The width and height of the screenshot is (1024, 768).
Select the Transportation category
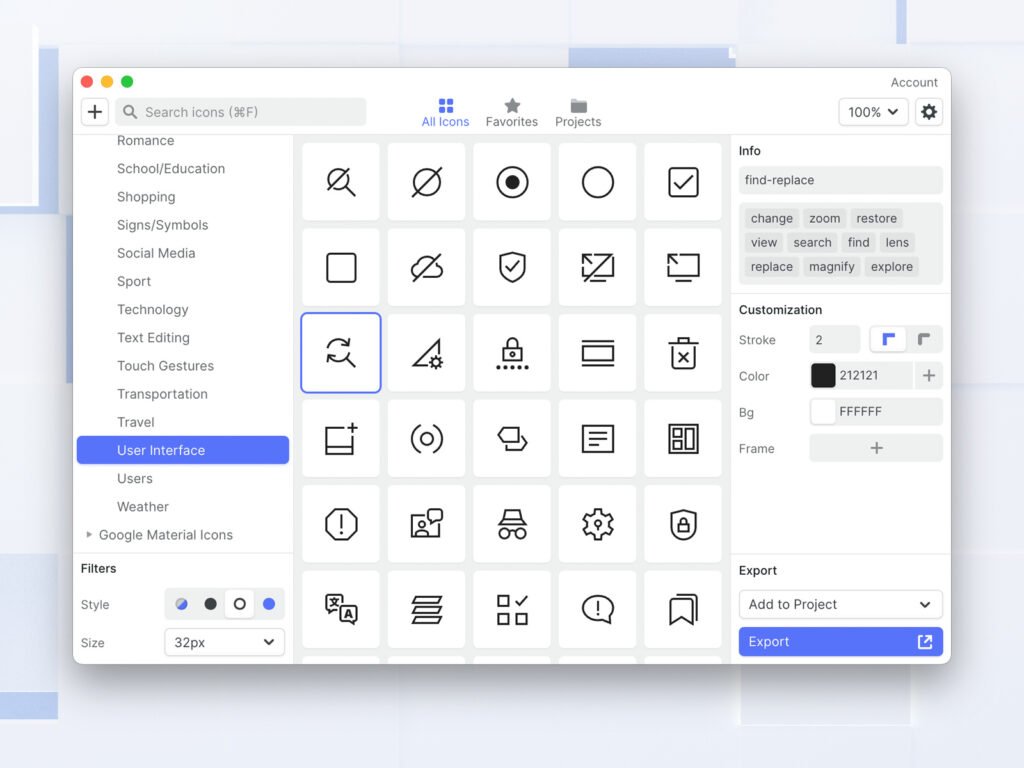[x=162, y=394]
